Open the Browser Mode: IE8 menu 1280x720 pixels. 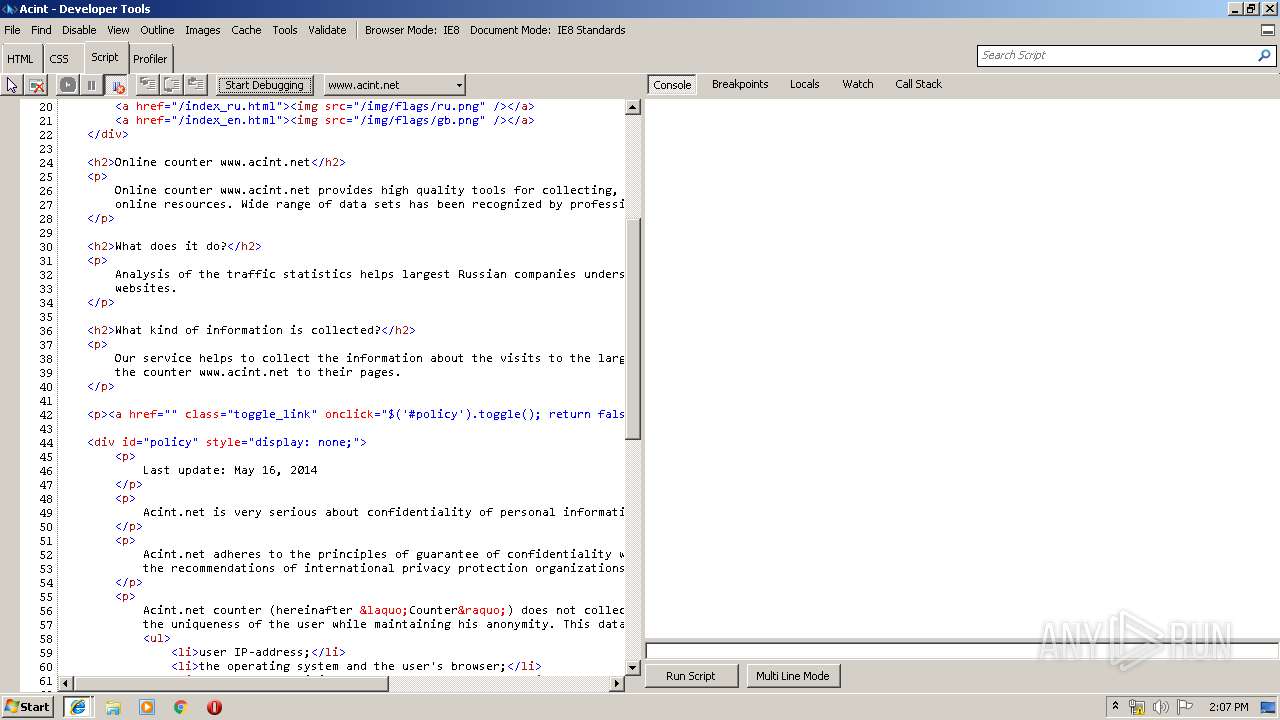coord(412,30)
